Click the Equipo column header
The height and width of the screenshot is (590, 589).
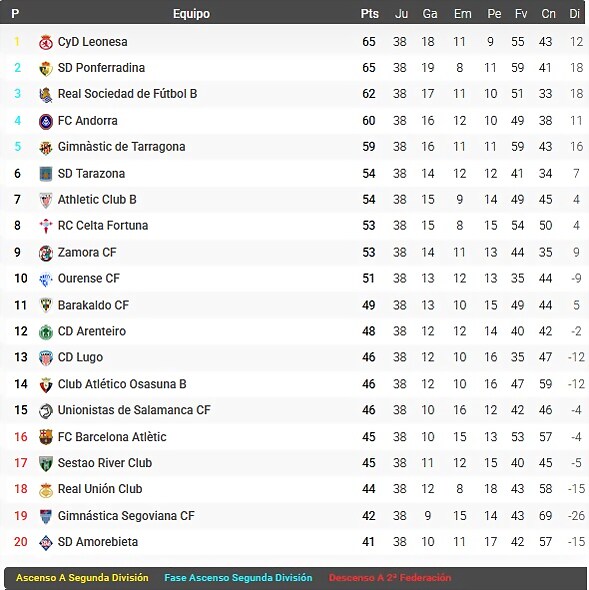(191, 14)
